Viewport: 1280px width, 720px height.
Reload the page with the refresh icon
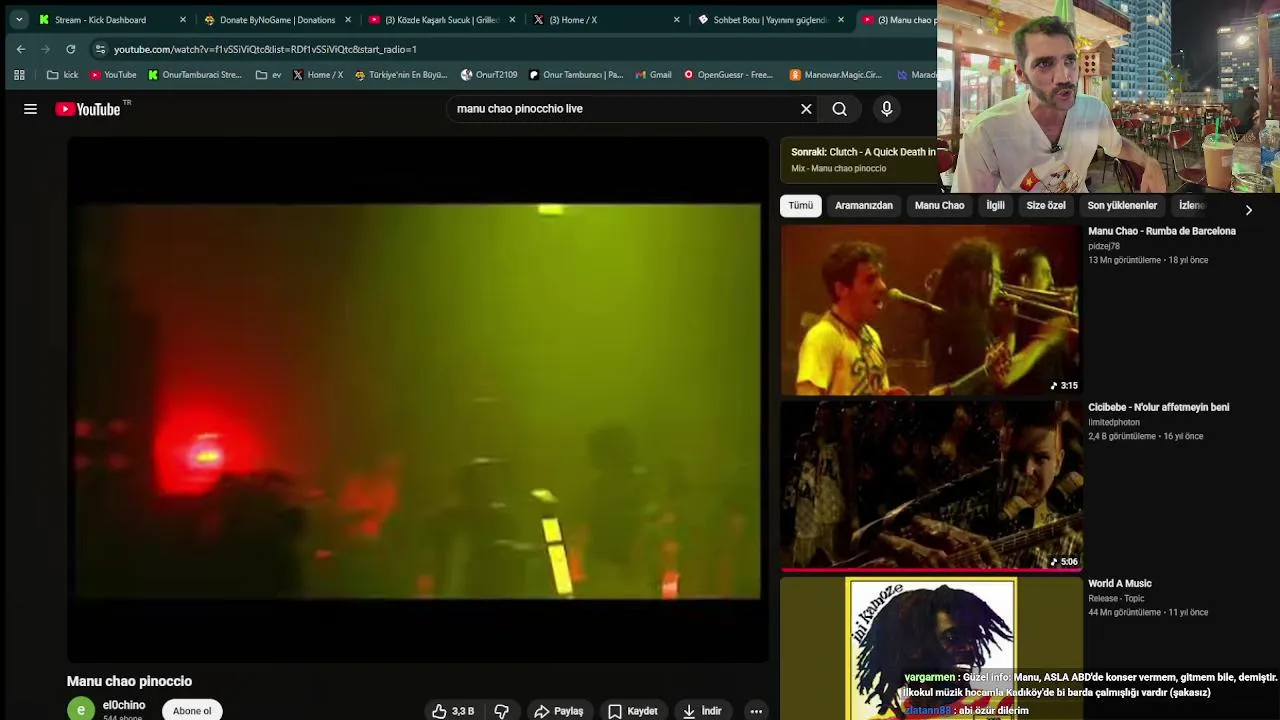click(x=70, y=49)
